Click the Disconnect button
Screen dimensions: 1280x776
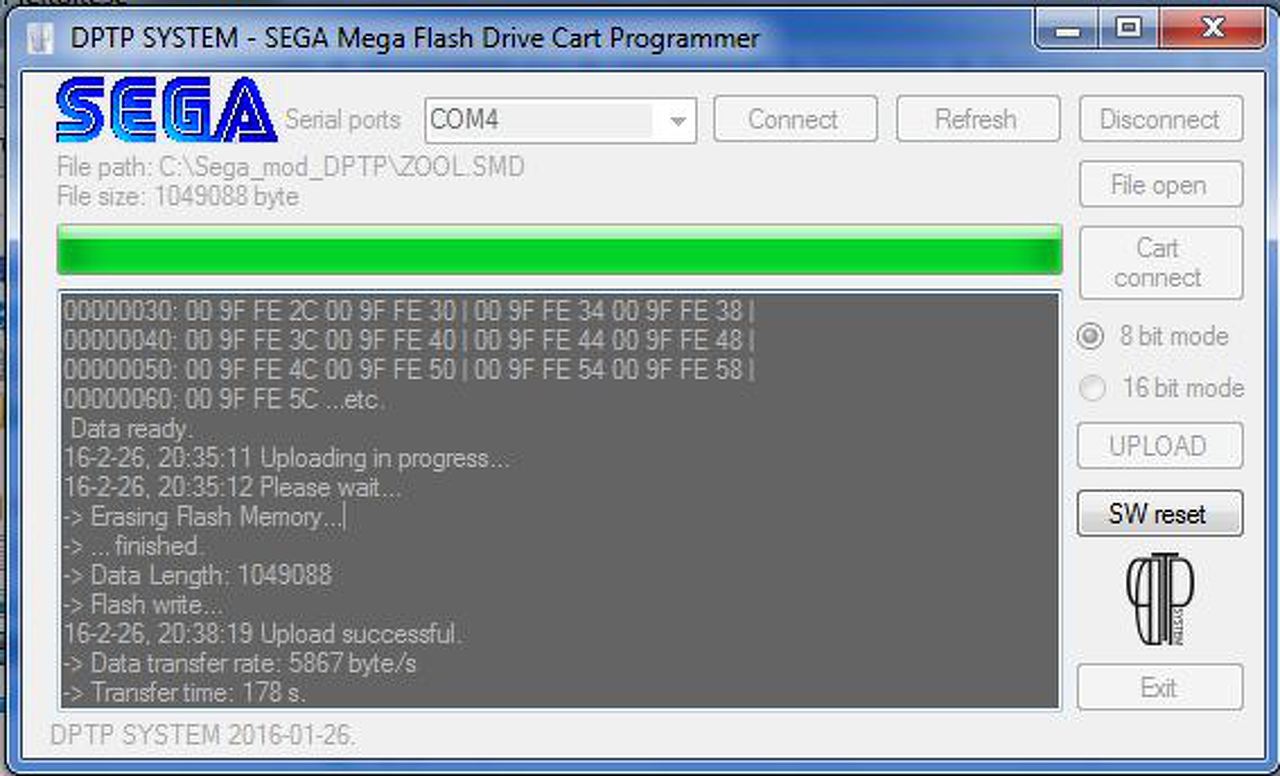1161,120
